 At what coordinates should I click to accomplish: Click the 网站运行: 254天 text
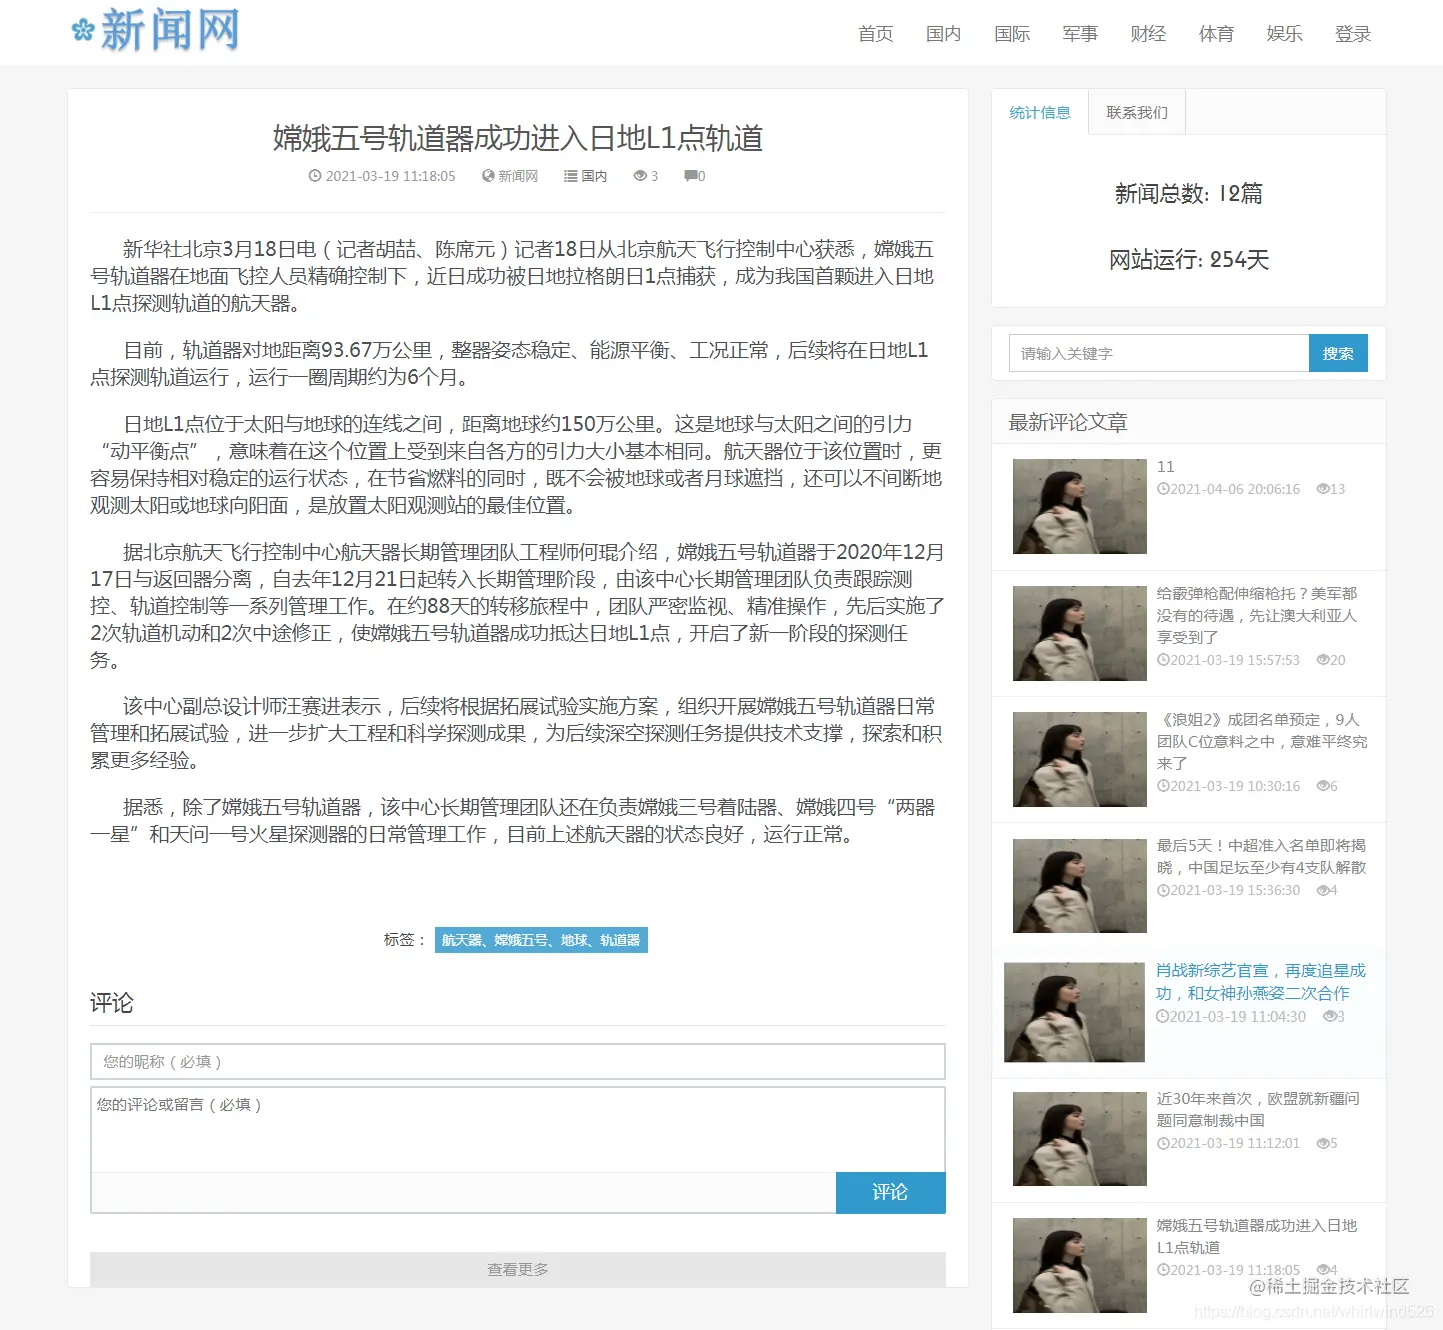(x=1189, y=260)
